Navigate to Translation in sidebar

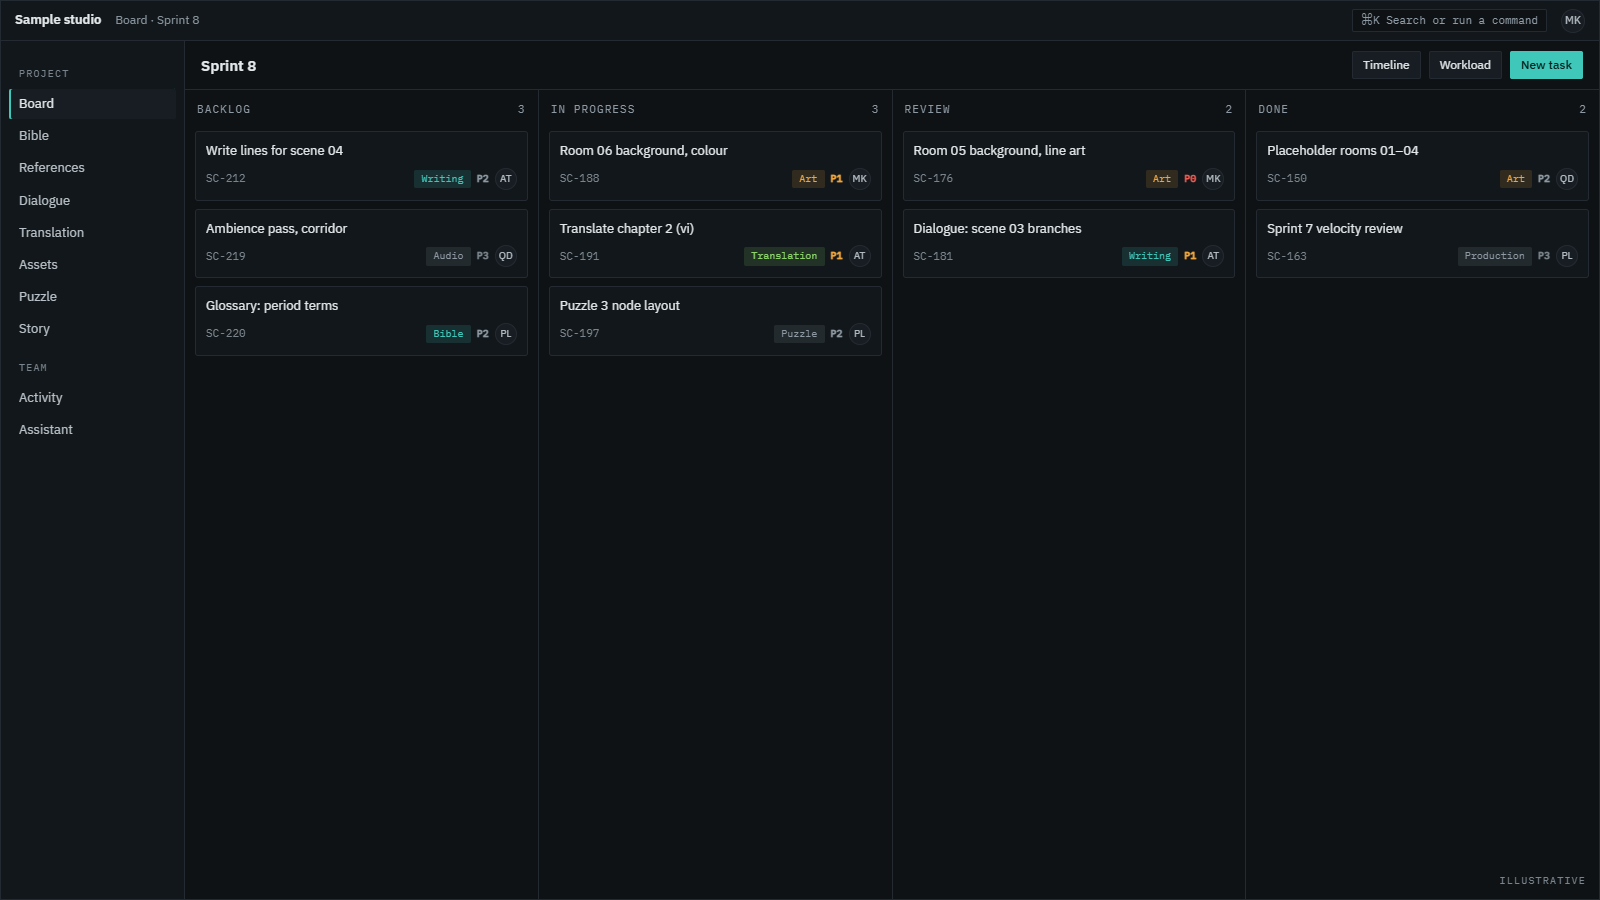click(92, 233)
